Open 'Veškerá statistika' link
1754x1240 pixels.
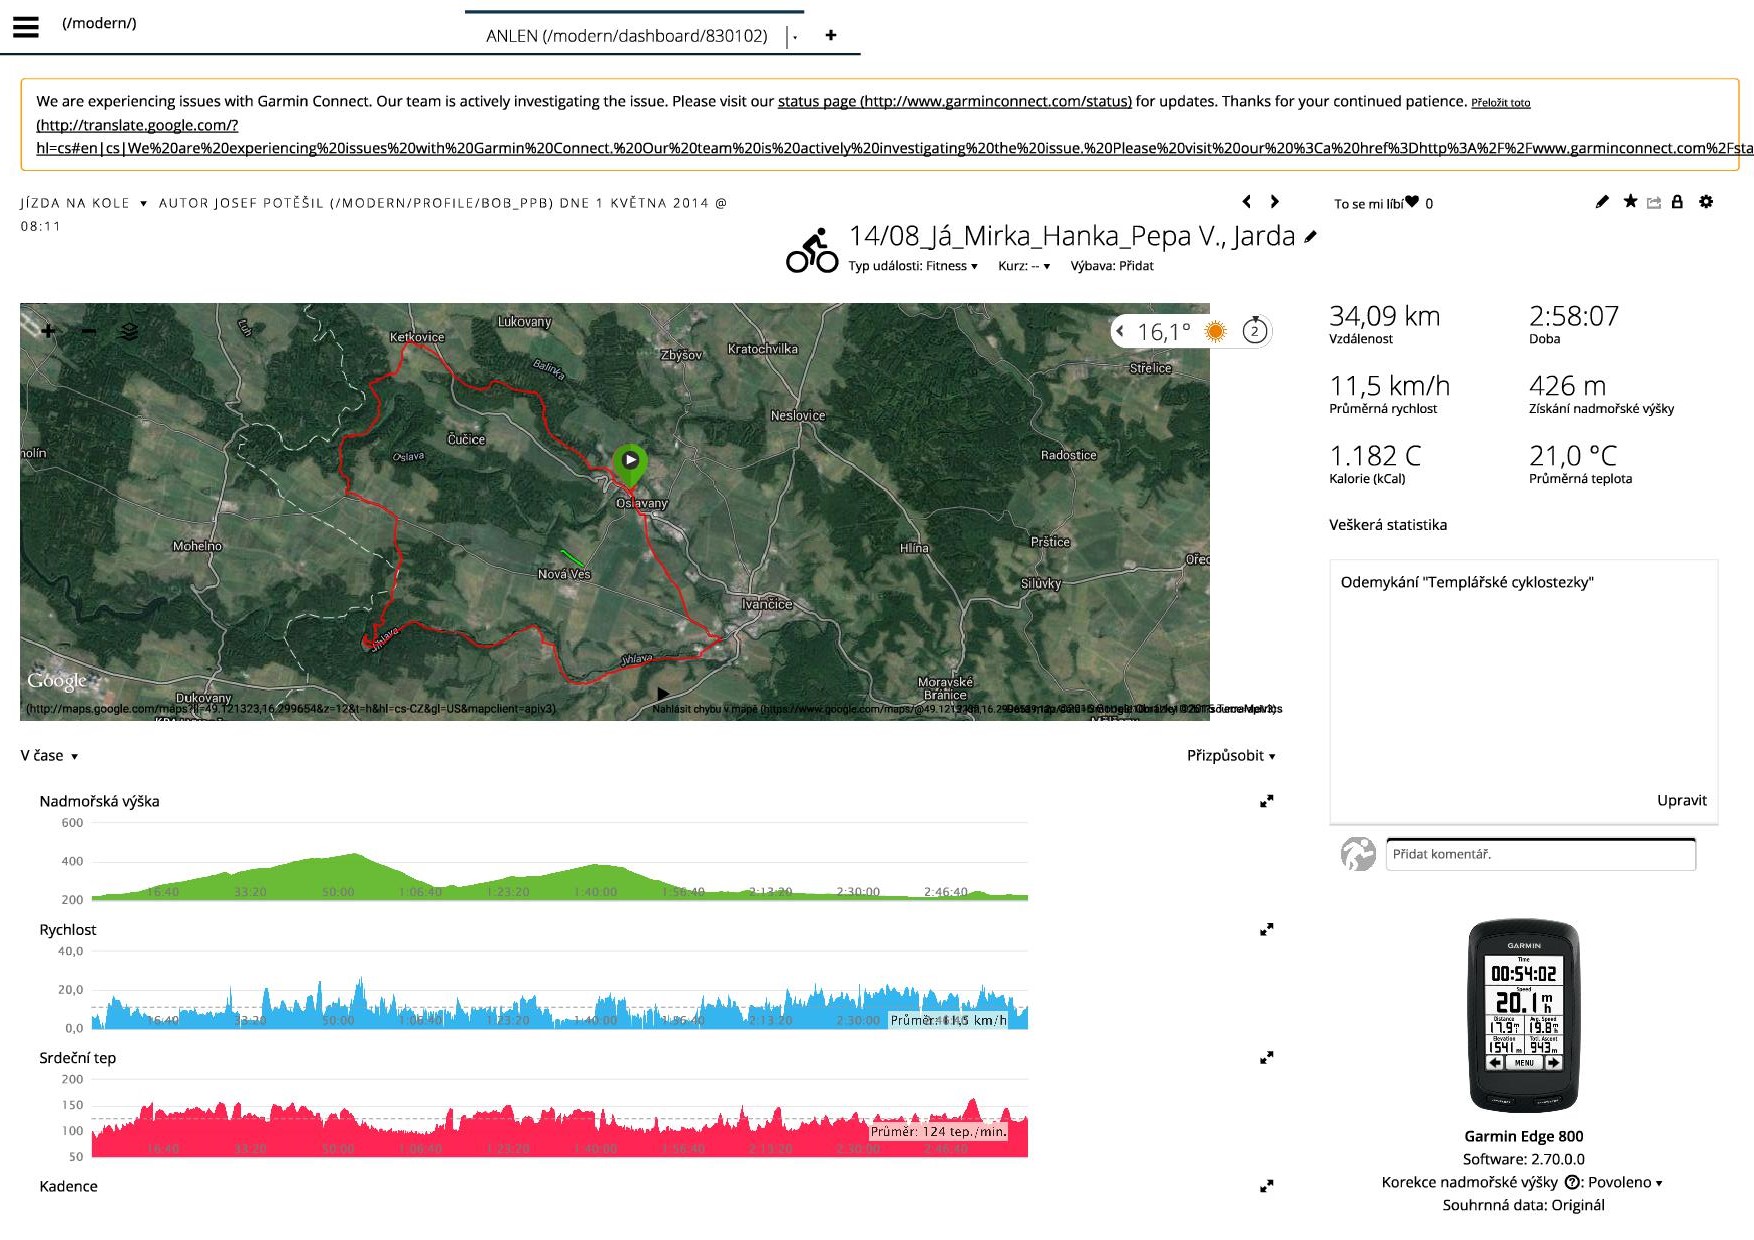(x=1387, y=525)
